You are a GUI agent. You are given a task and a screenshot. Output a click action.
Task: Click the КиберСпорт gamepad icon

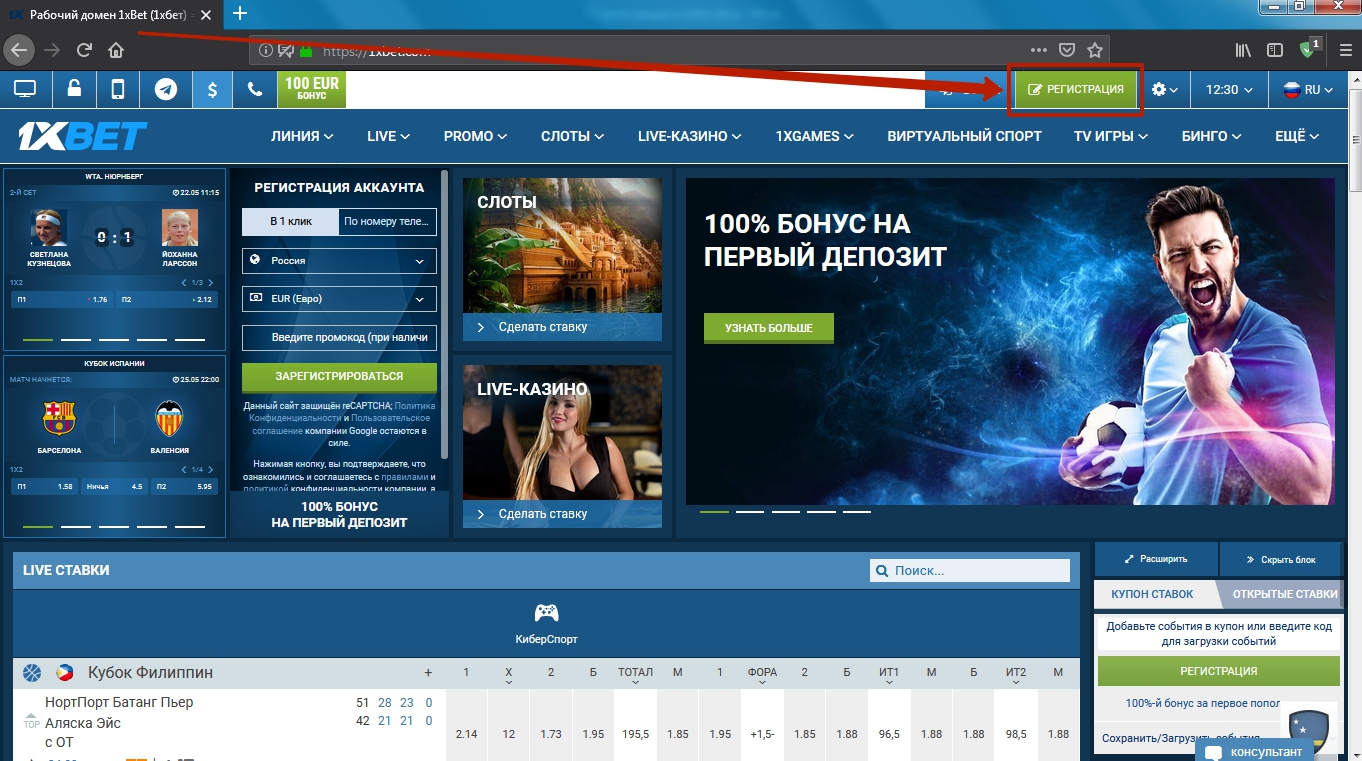point(546,613)
